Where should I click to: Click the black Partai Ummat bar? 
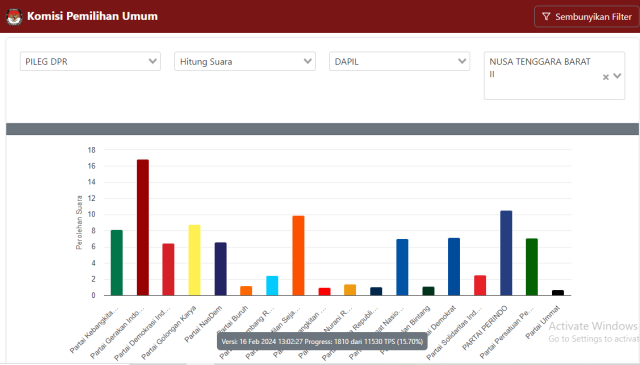tap(558, 293)
